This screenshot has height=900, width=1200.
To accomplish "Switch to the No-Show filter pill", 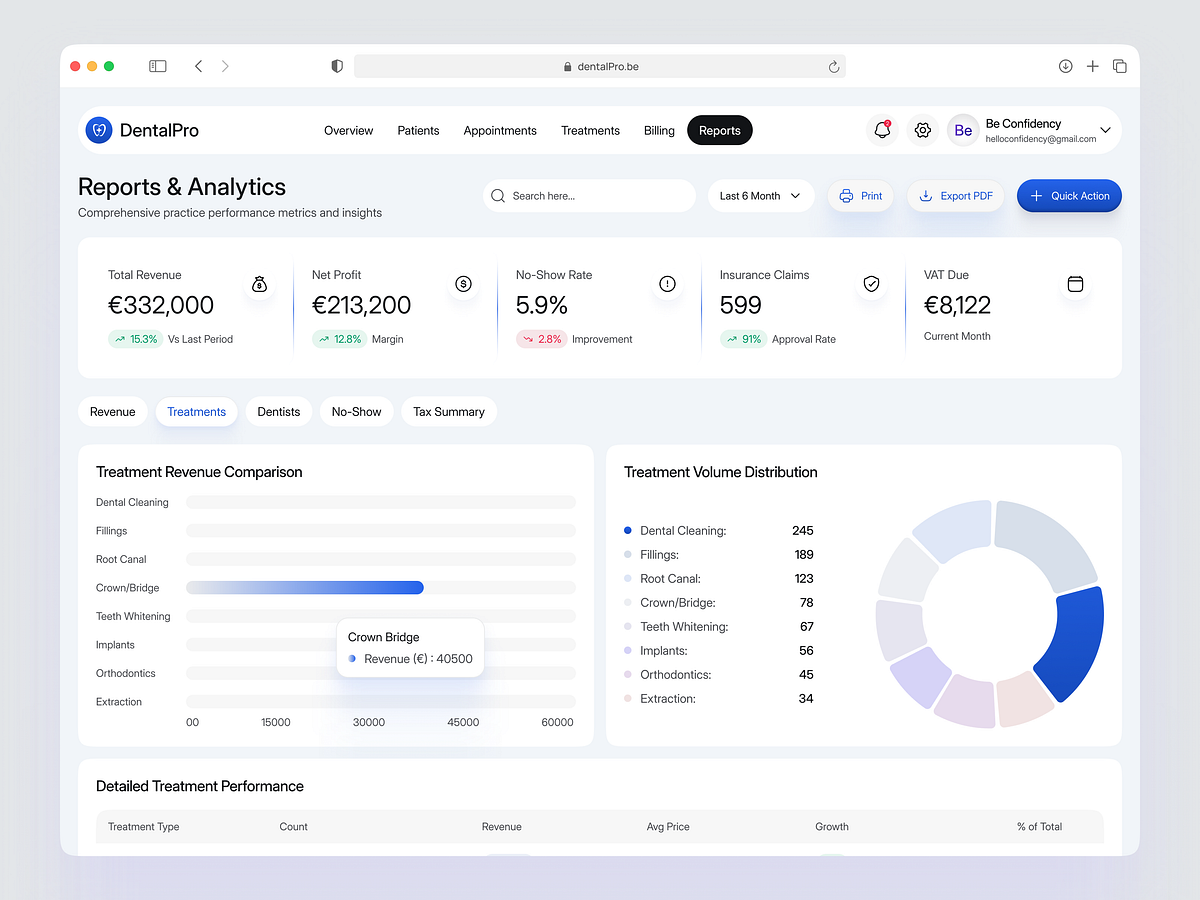I will (x=356, y=411).
